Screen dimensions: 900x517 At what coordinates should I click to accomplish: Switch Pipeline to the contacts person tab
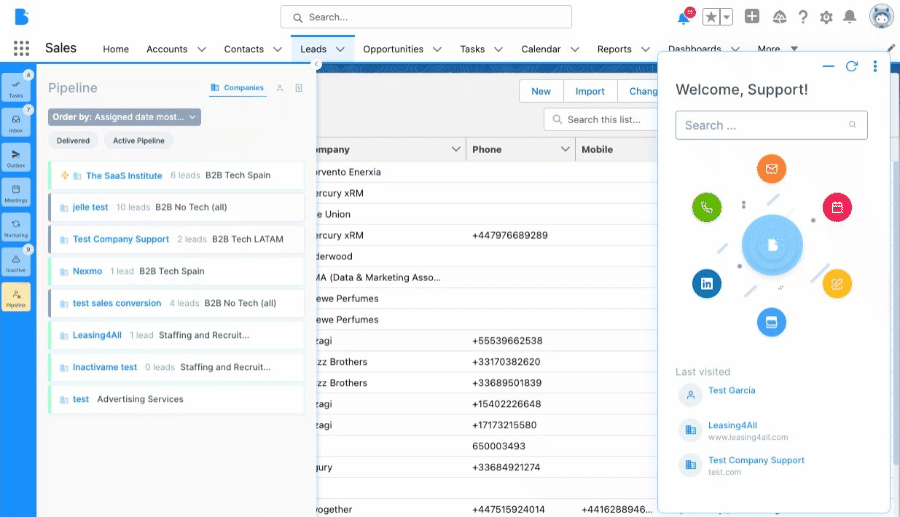click(280, 88)
